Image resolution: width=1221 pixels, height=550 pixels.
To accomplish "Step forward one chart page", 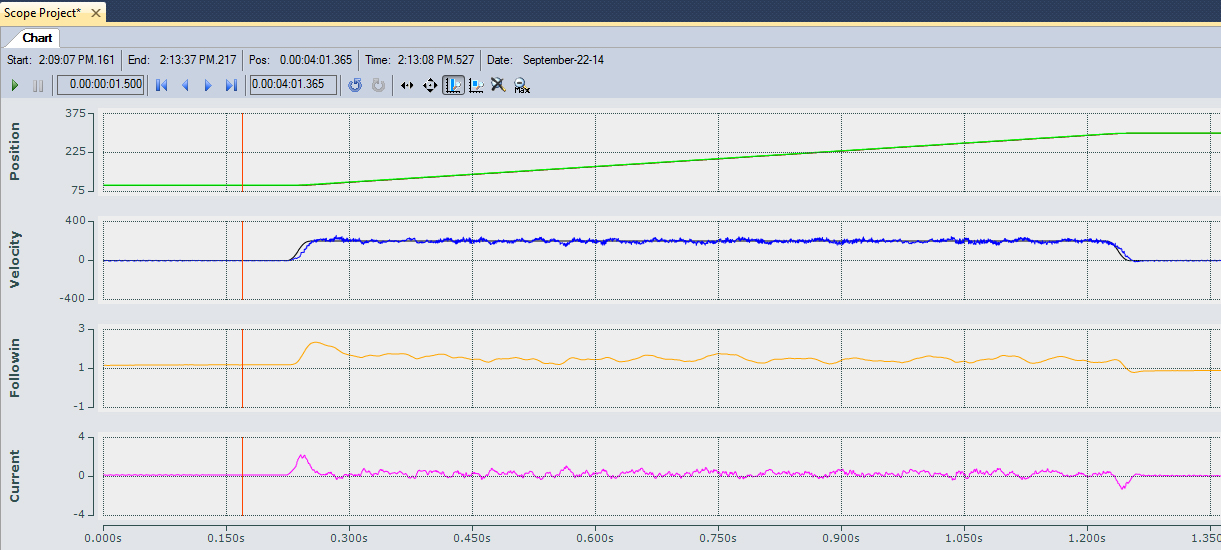I will (208, 86).
